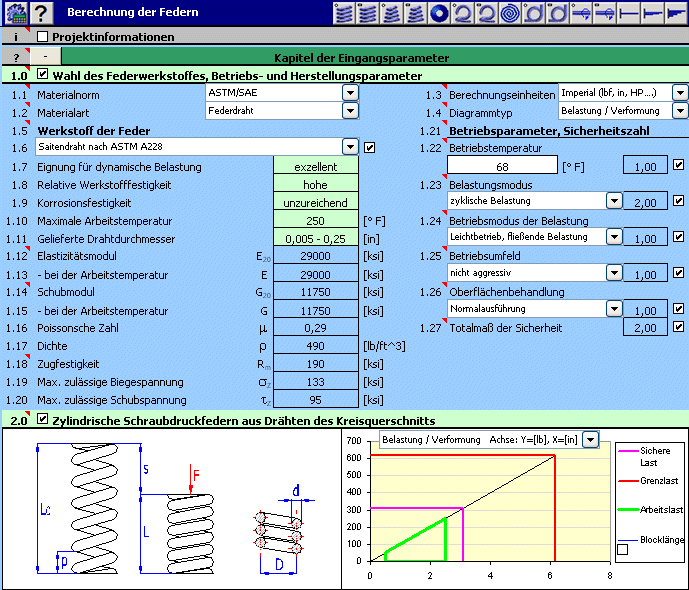The image size is (689, 590).
Task: Select torsion spring, rectangular wire icon
Action: pos(558,12)
